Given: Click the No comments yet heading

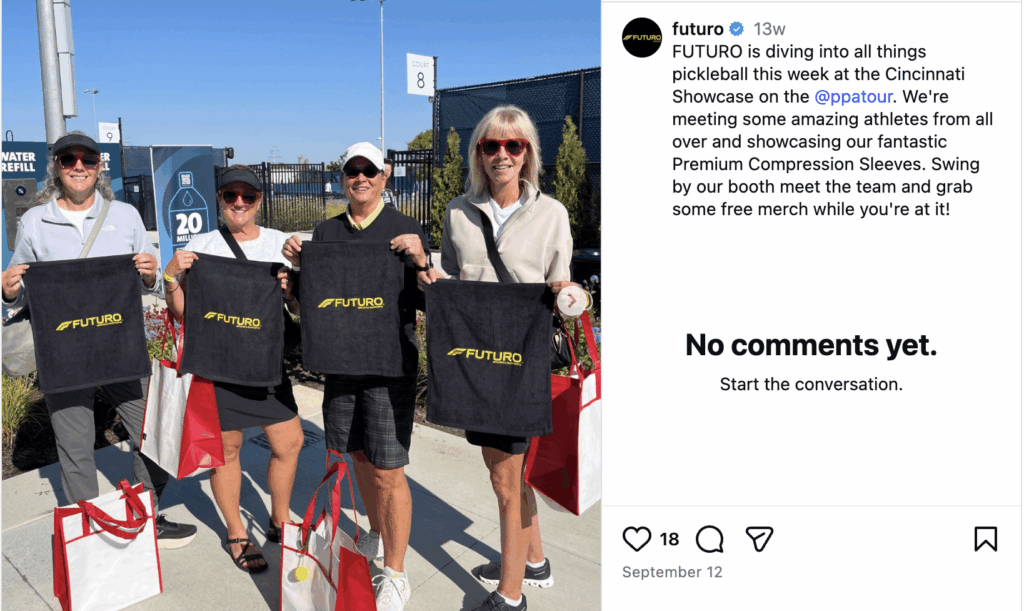Looking at the screenshot, I should click(x=811, y=345).
